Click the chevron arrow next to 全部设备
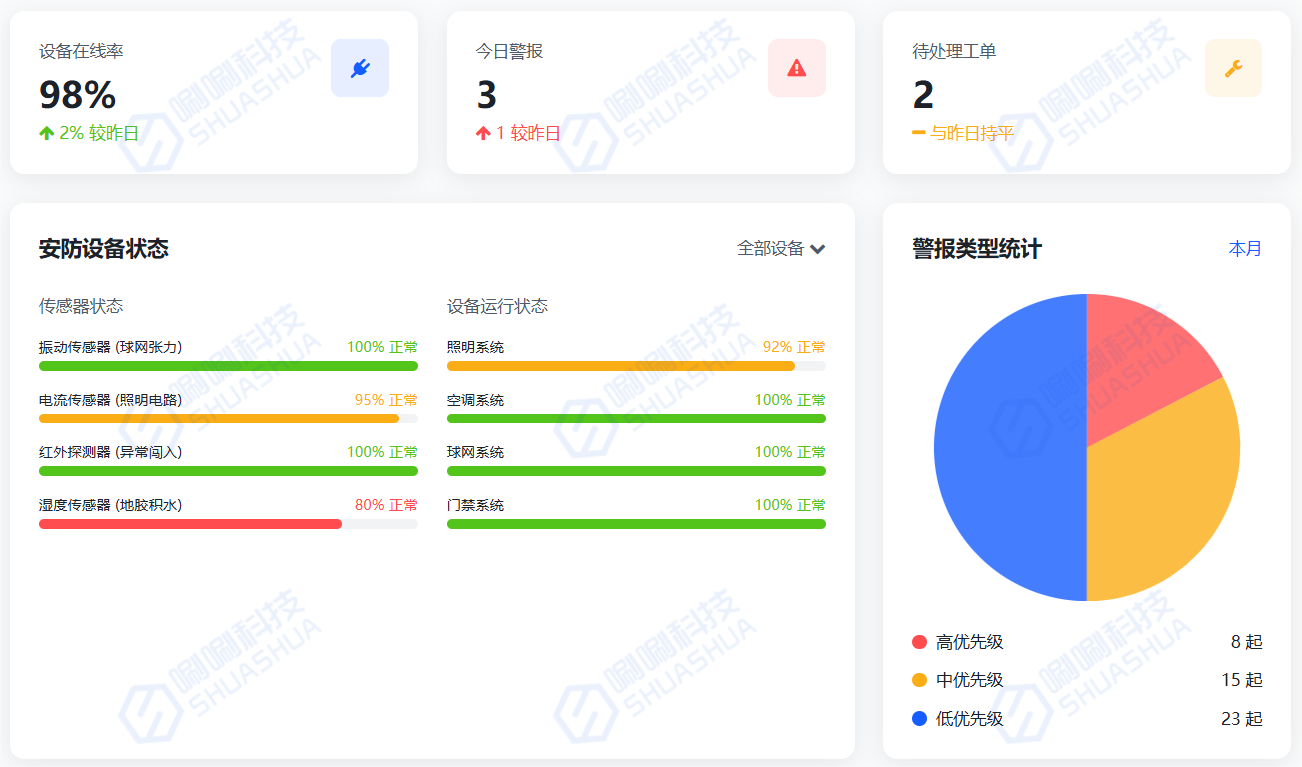This screenshot has width=1302, height=767. click(818, 249)
